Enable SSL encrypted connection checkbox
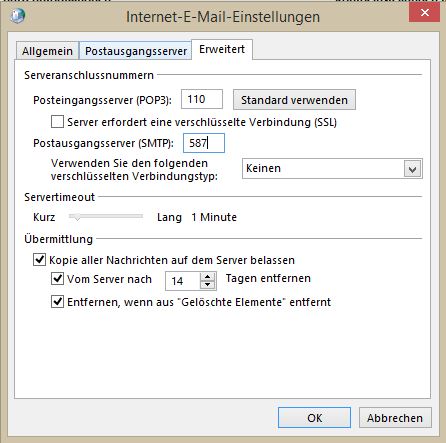The height and width of the screenshot is (443, 446). (x=57, y=122)
